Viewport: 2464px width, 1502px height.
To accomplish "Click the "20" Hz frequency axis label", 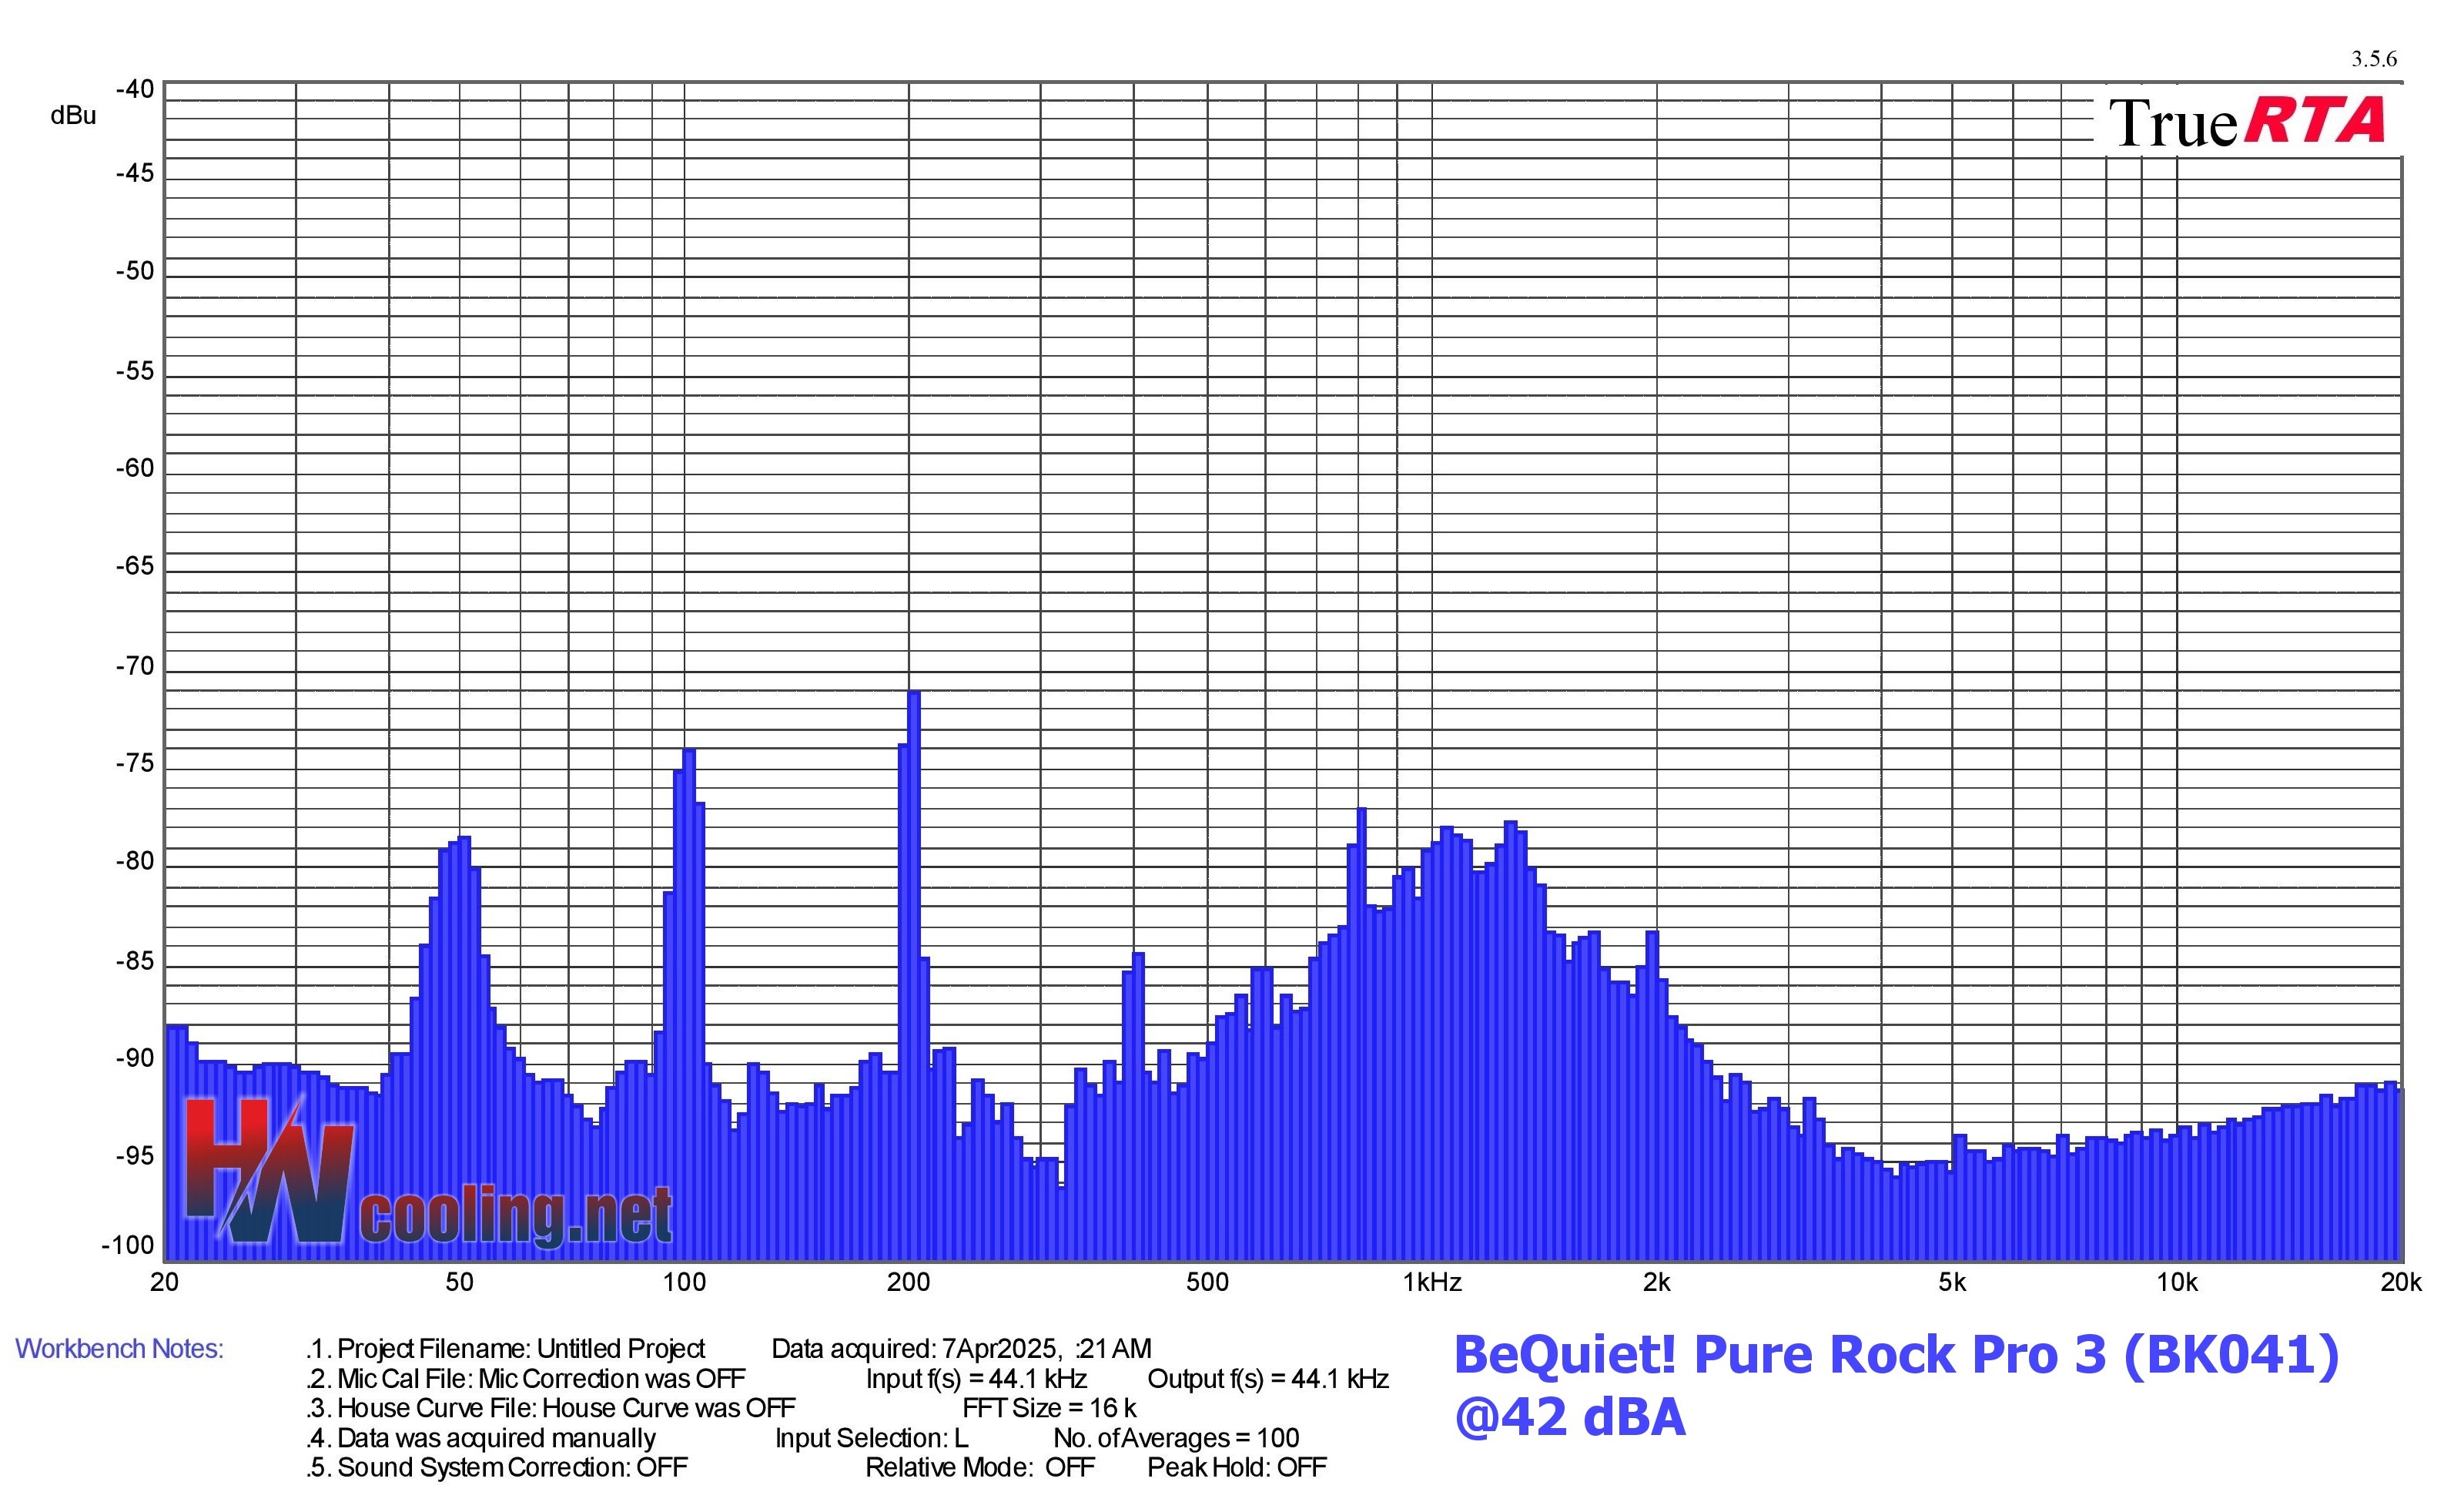I will point(164,1282).
